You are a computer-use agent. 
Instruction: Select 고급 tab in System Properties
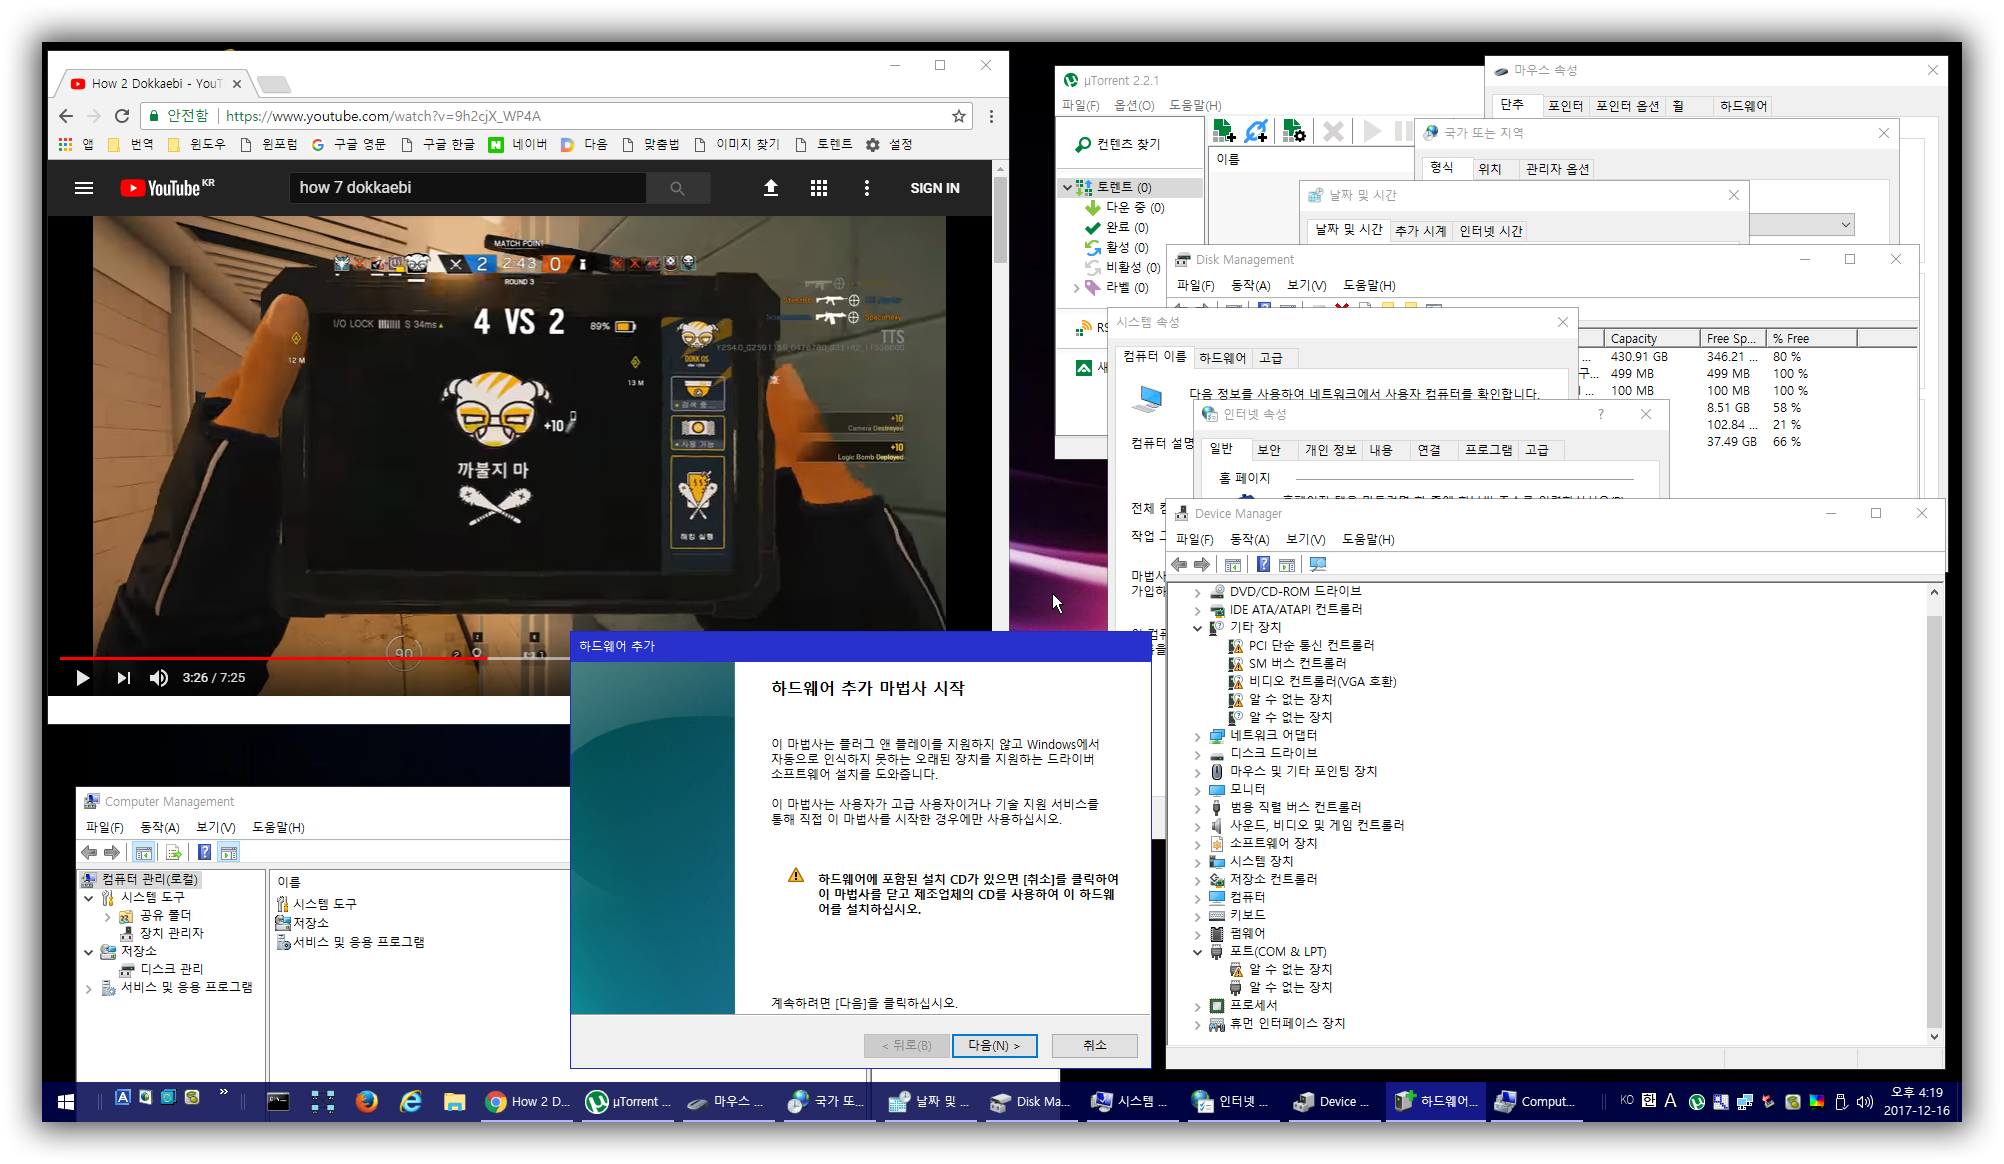click(1270, 358)
